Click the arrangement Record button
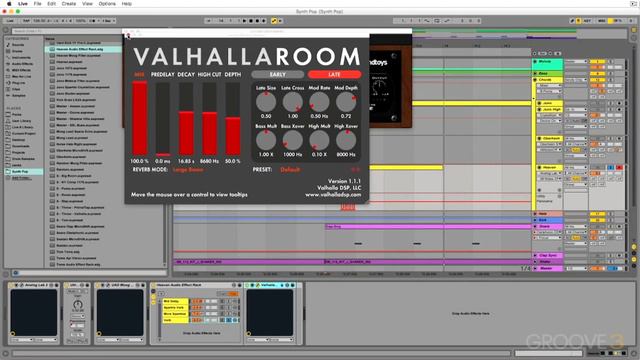The height and width of the screenshot is (360, 640). click(x=258, y=20)
